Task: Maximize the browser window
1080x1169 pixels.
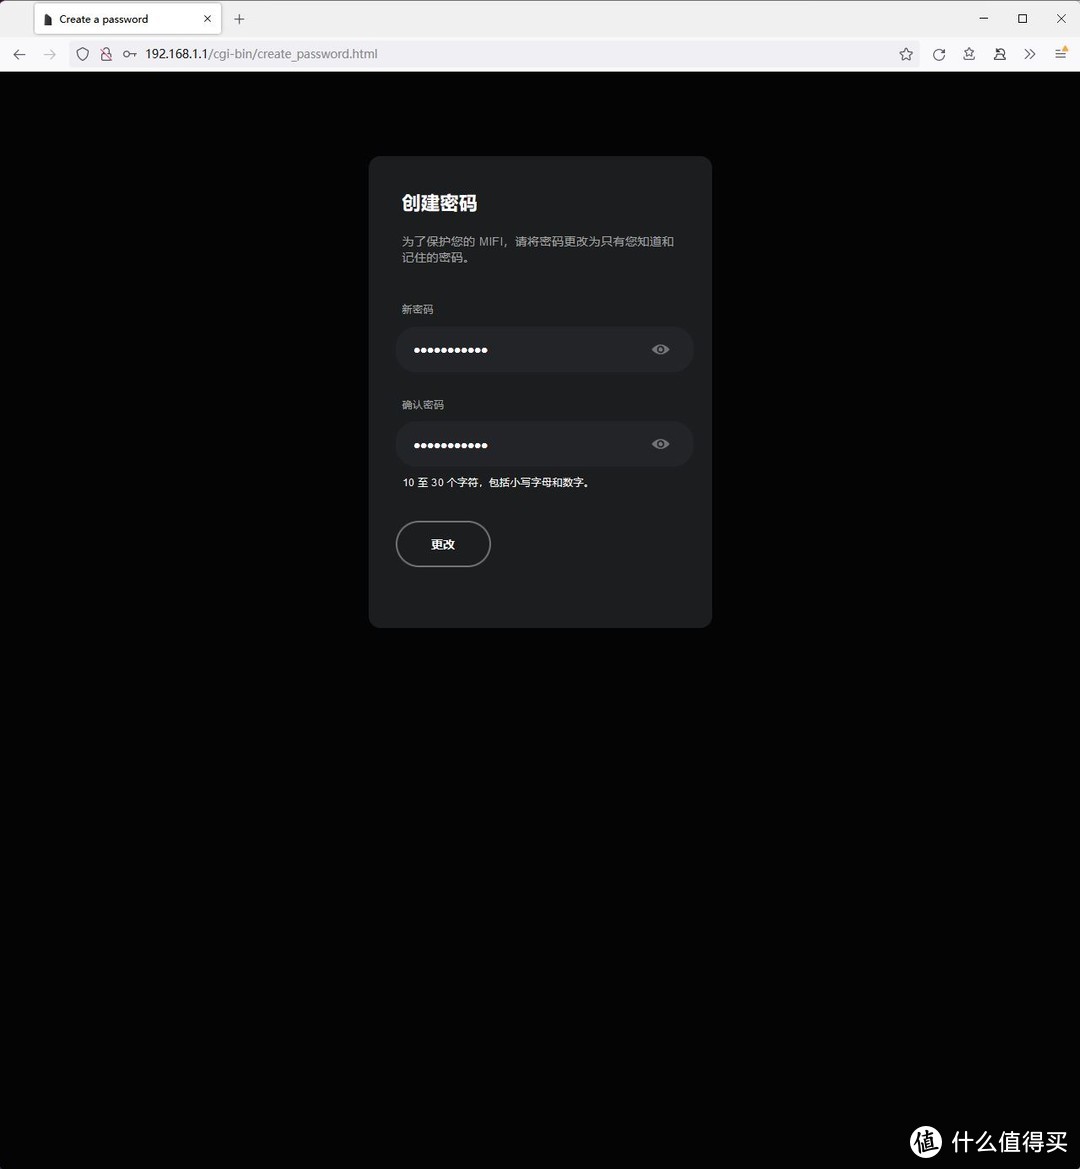Action: (1023, 19)
